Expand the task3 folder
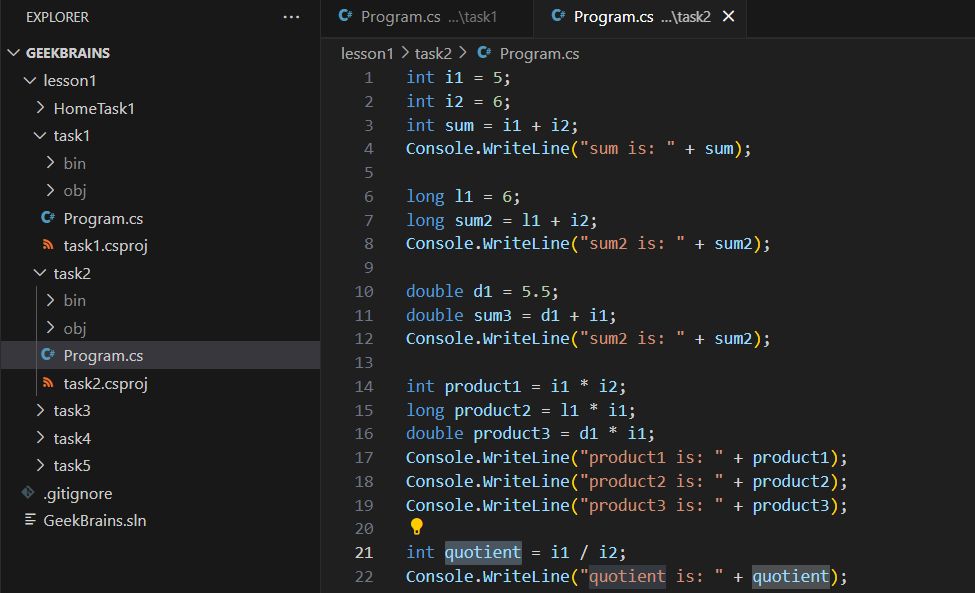Screen dimensions: 975x593 [40, 410]
